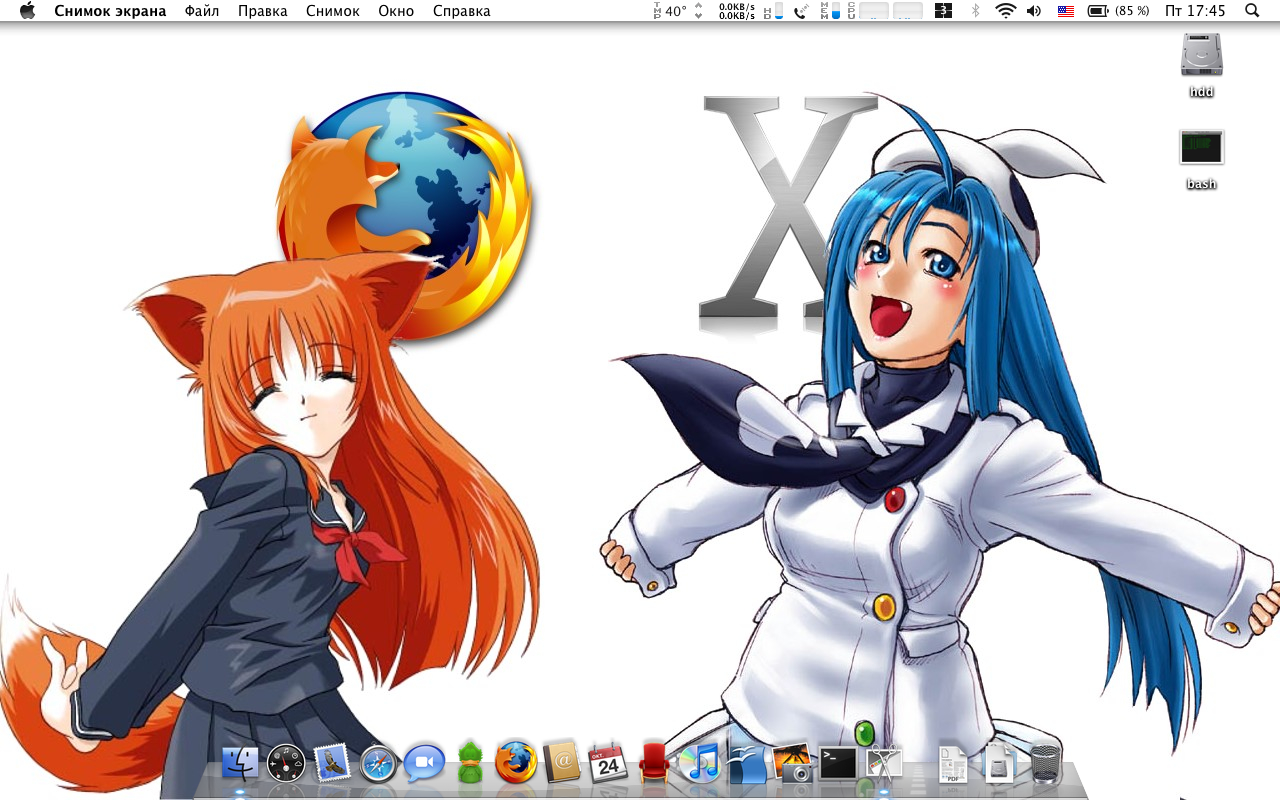Open Address Book in Dock
The height and width of the screenshot is (800, 1280).
[562, 763]
